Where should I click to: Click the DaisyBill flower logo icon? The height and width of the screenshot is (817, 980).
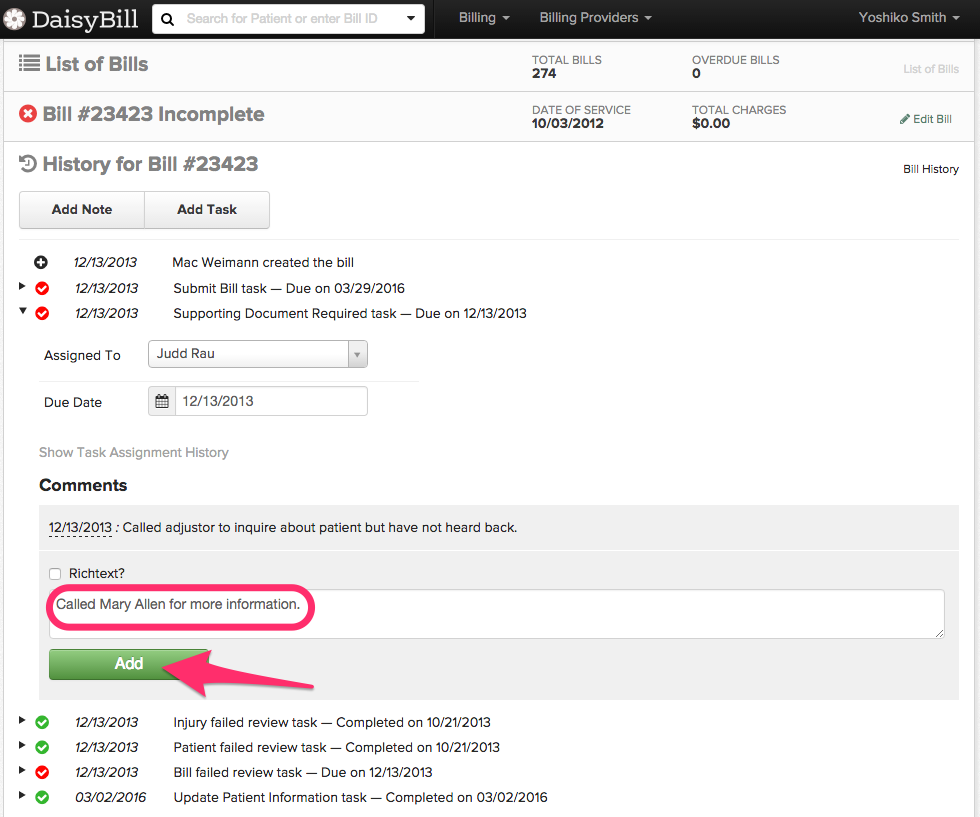14,19
